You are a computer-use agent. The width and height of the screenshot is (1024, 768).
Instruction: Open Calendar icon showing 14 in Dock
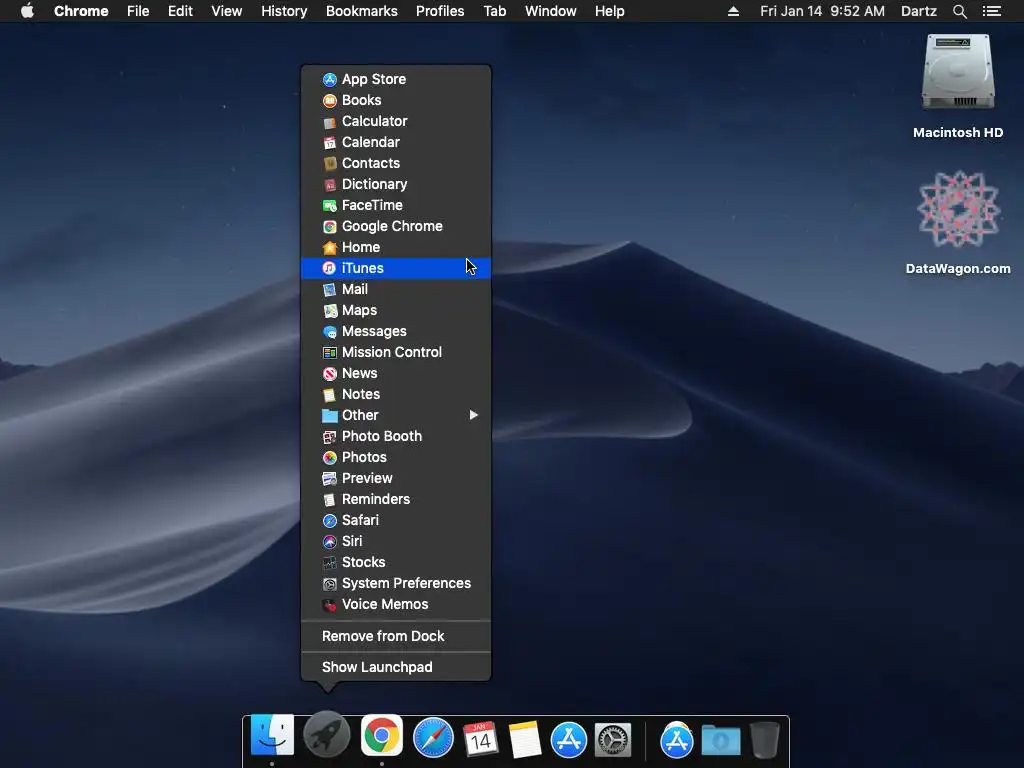click(480, 740)
